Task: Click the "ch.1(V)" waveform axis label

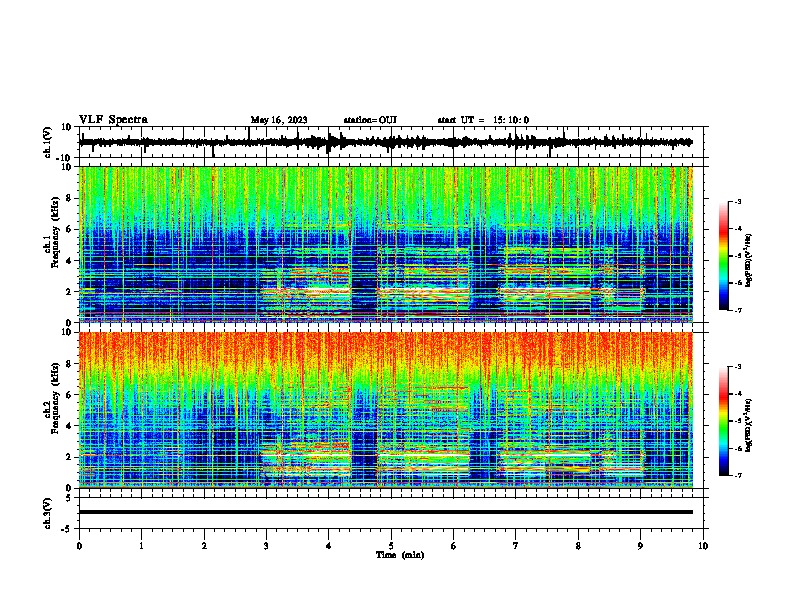Action: 48,142
